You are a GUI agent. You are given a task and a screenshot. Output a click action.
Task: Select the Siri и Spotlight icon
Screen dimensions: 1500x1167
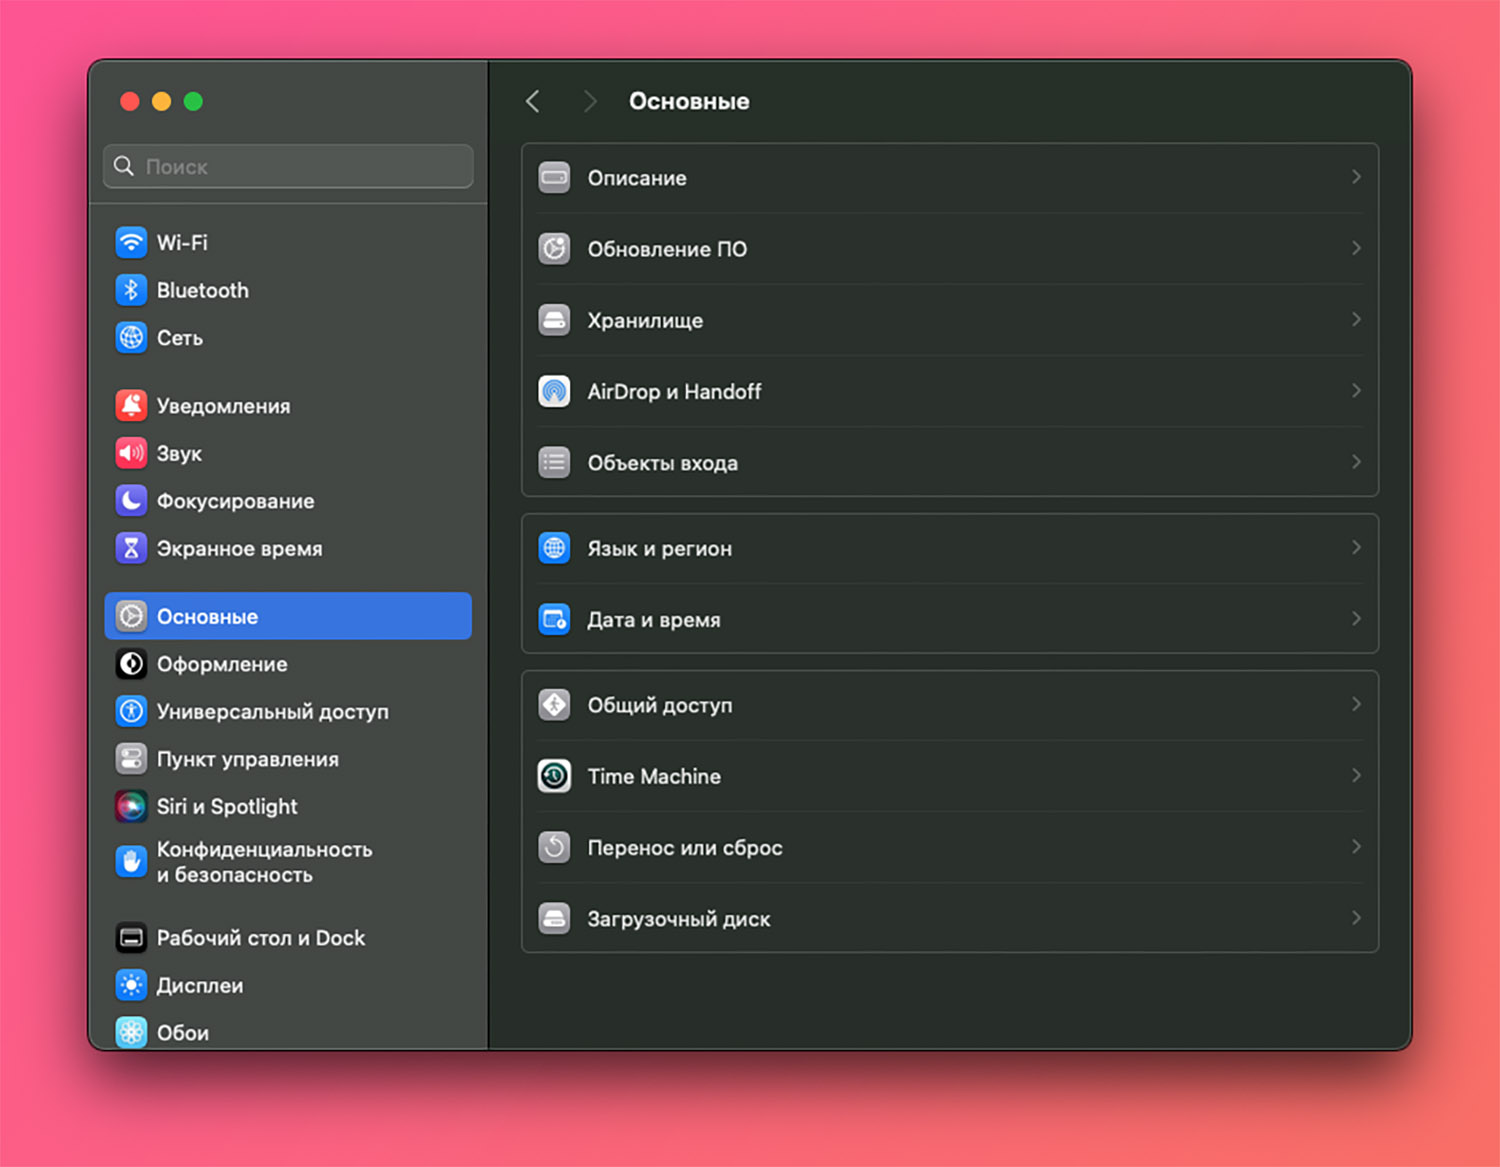click(x=131, y=806)
